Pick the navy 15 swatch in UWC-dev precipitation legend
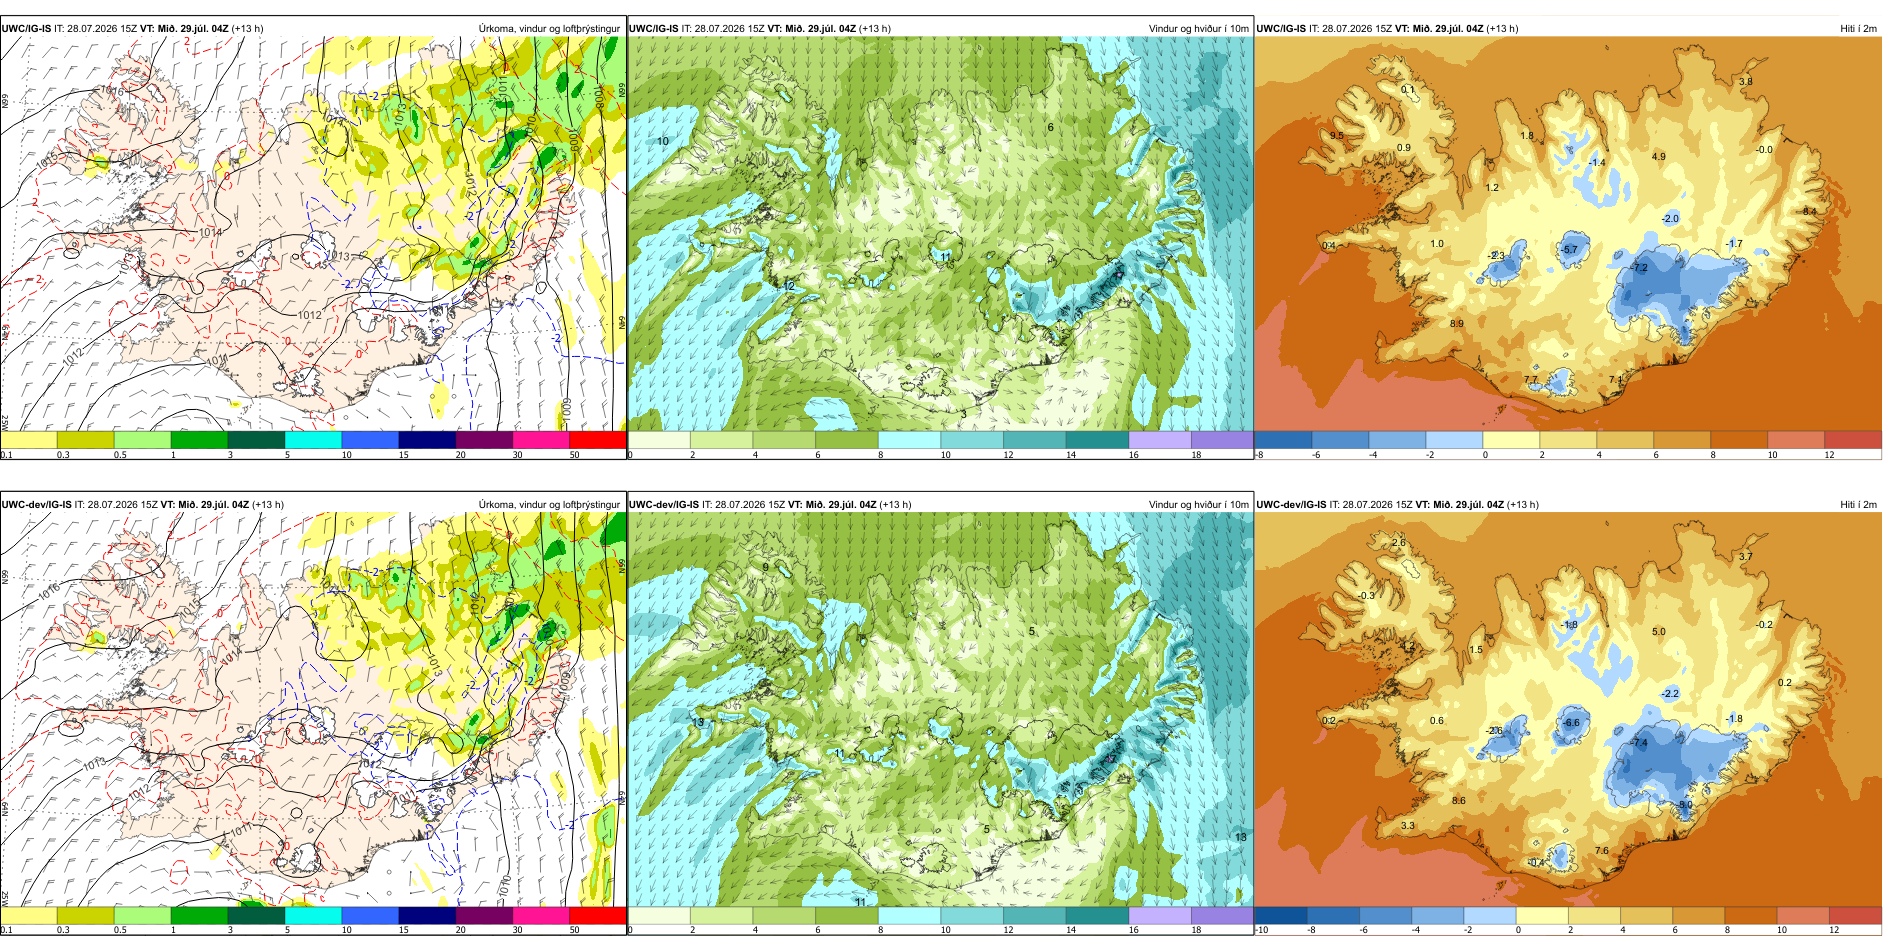Viewport: 1900px width, 950px height. point(427,914)
